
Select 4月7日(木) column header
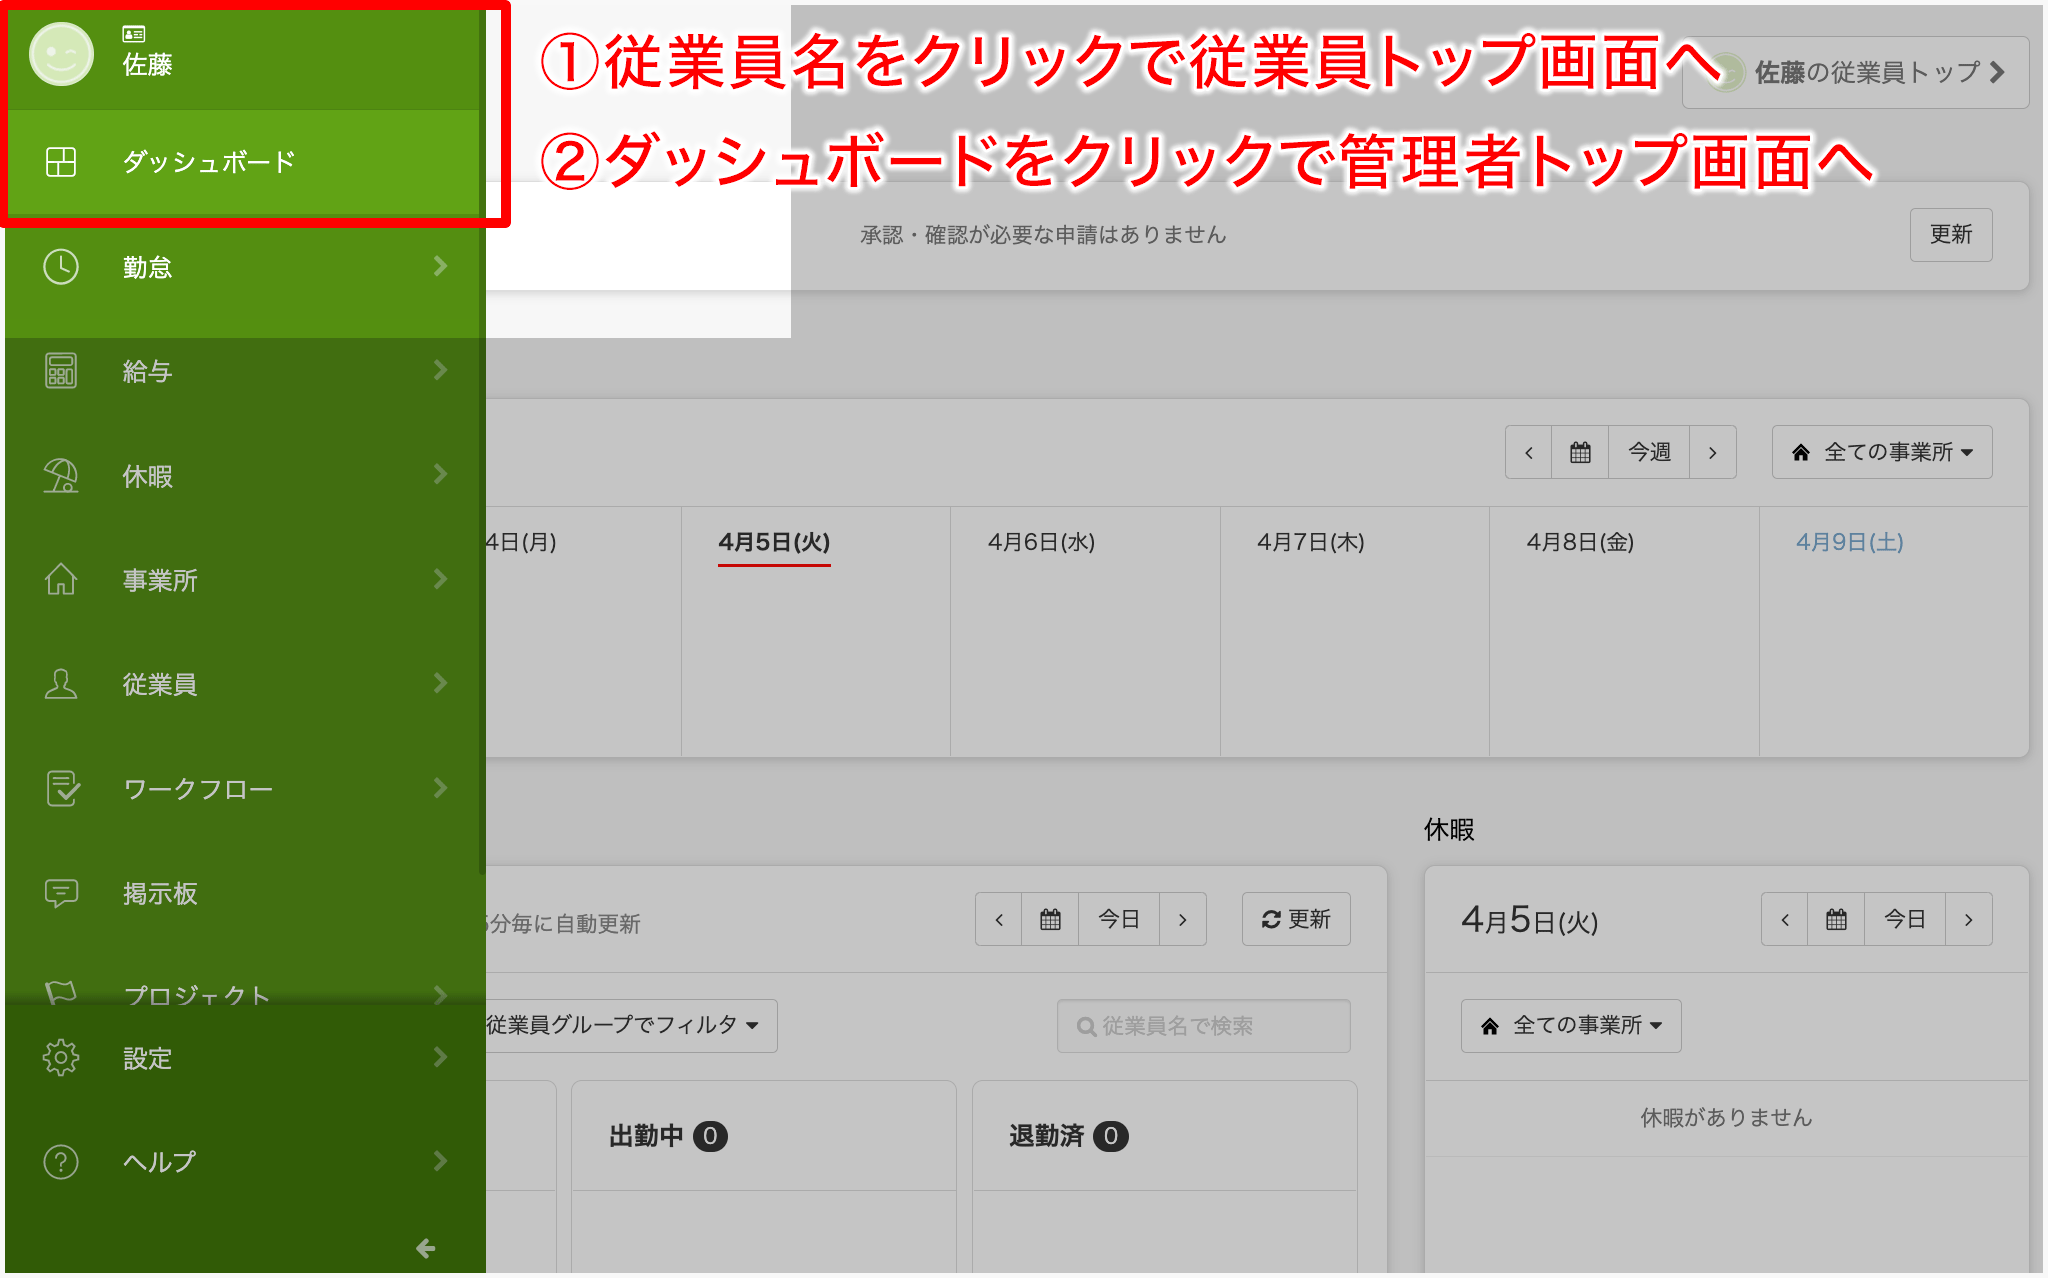click(1310, 542)
